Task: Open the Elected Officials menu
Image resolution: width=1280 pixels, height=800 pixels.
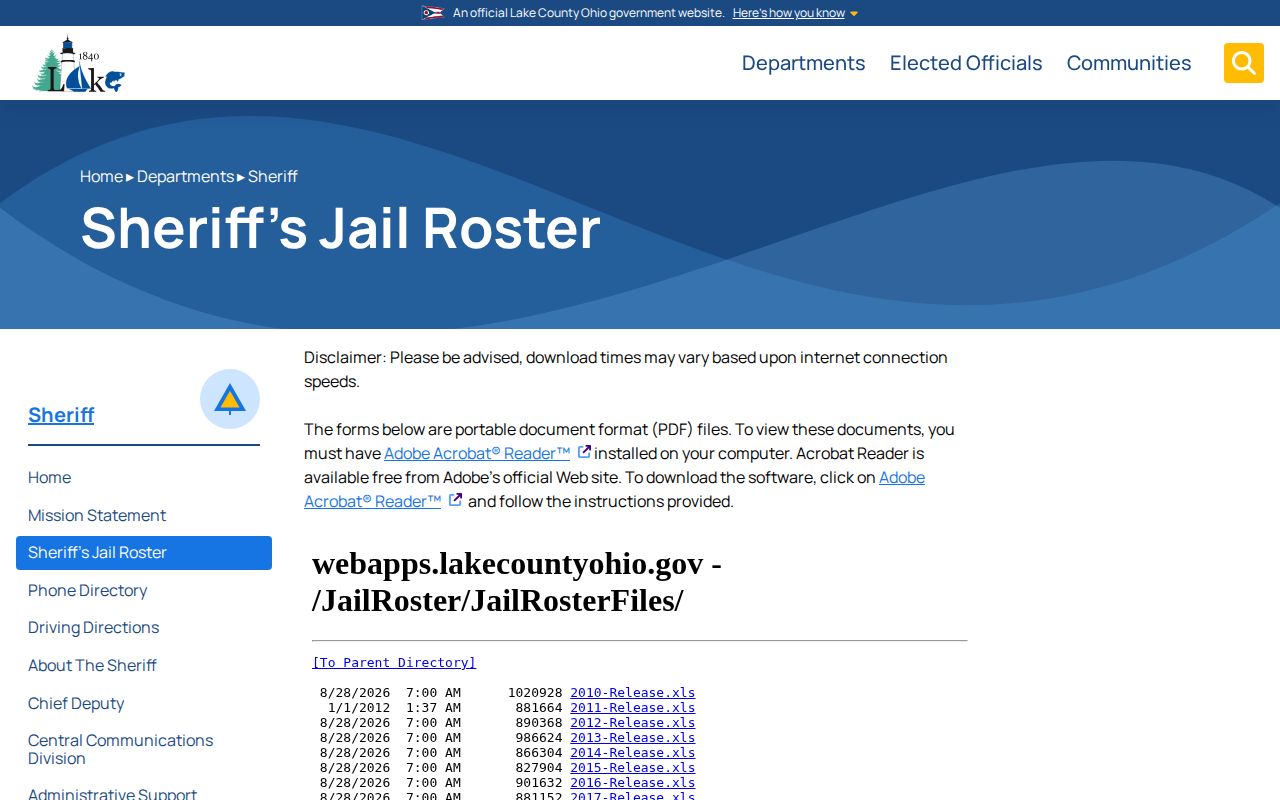Action: [966, 63]
